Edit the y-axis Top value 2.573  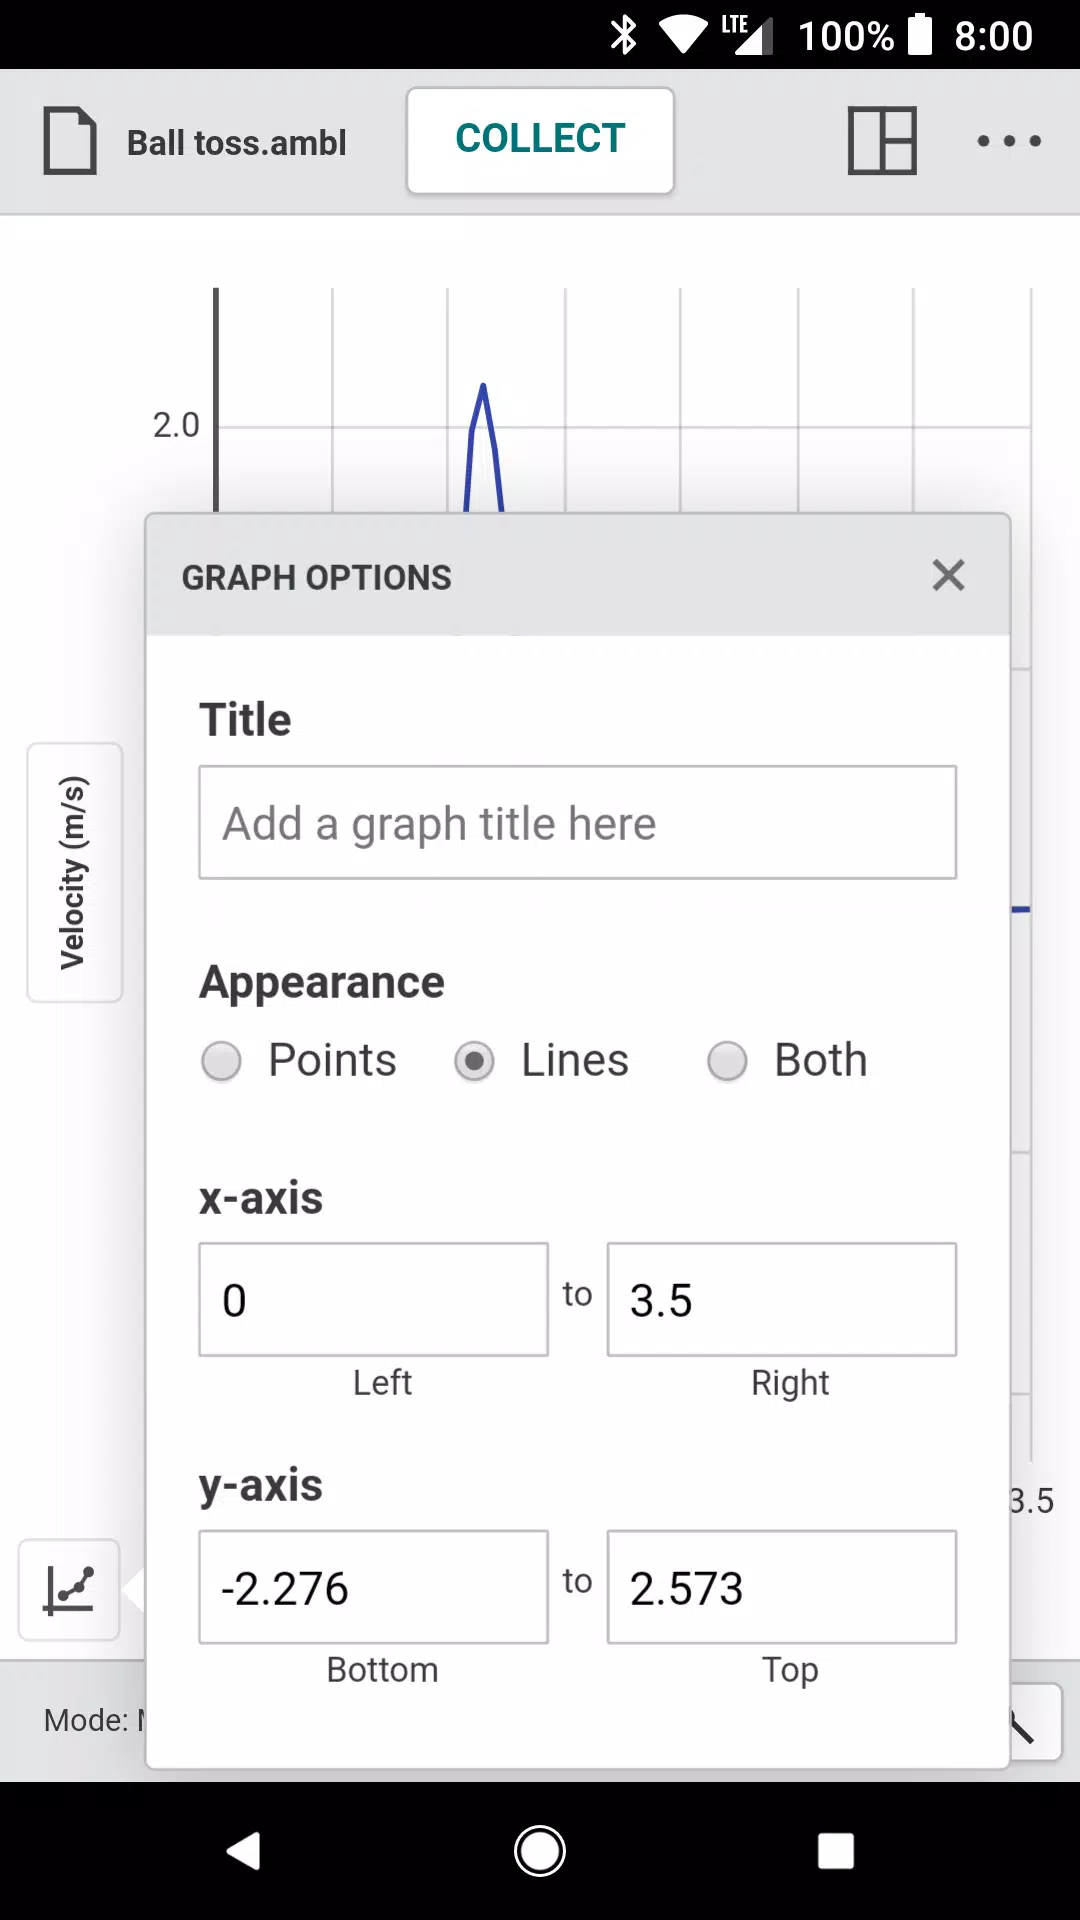click(782, 1587)
